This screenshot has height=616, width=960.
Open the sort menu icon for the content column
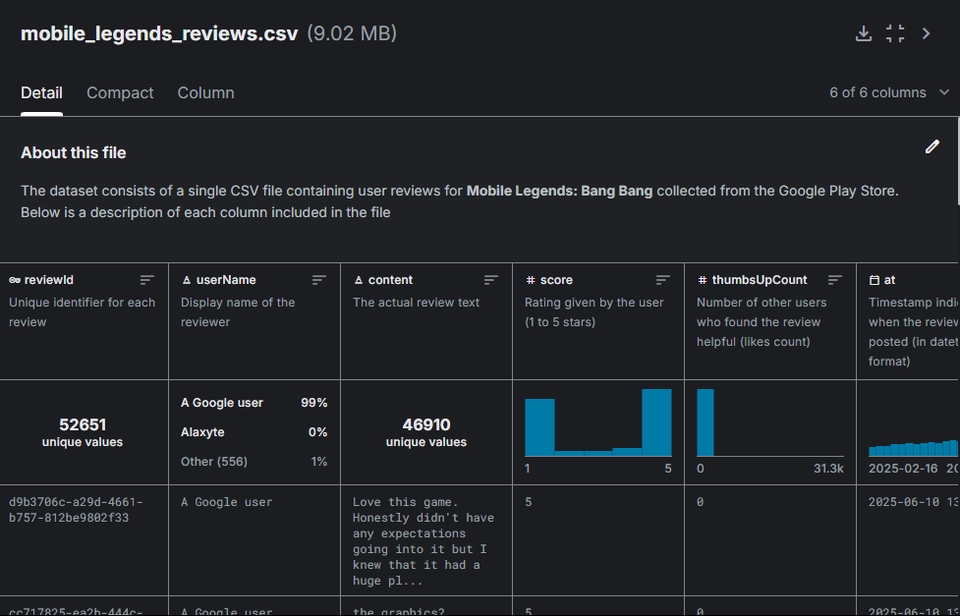coord(491,280)
